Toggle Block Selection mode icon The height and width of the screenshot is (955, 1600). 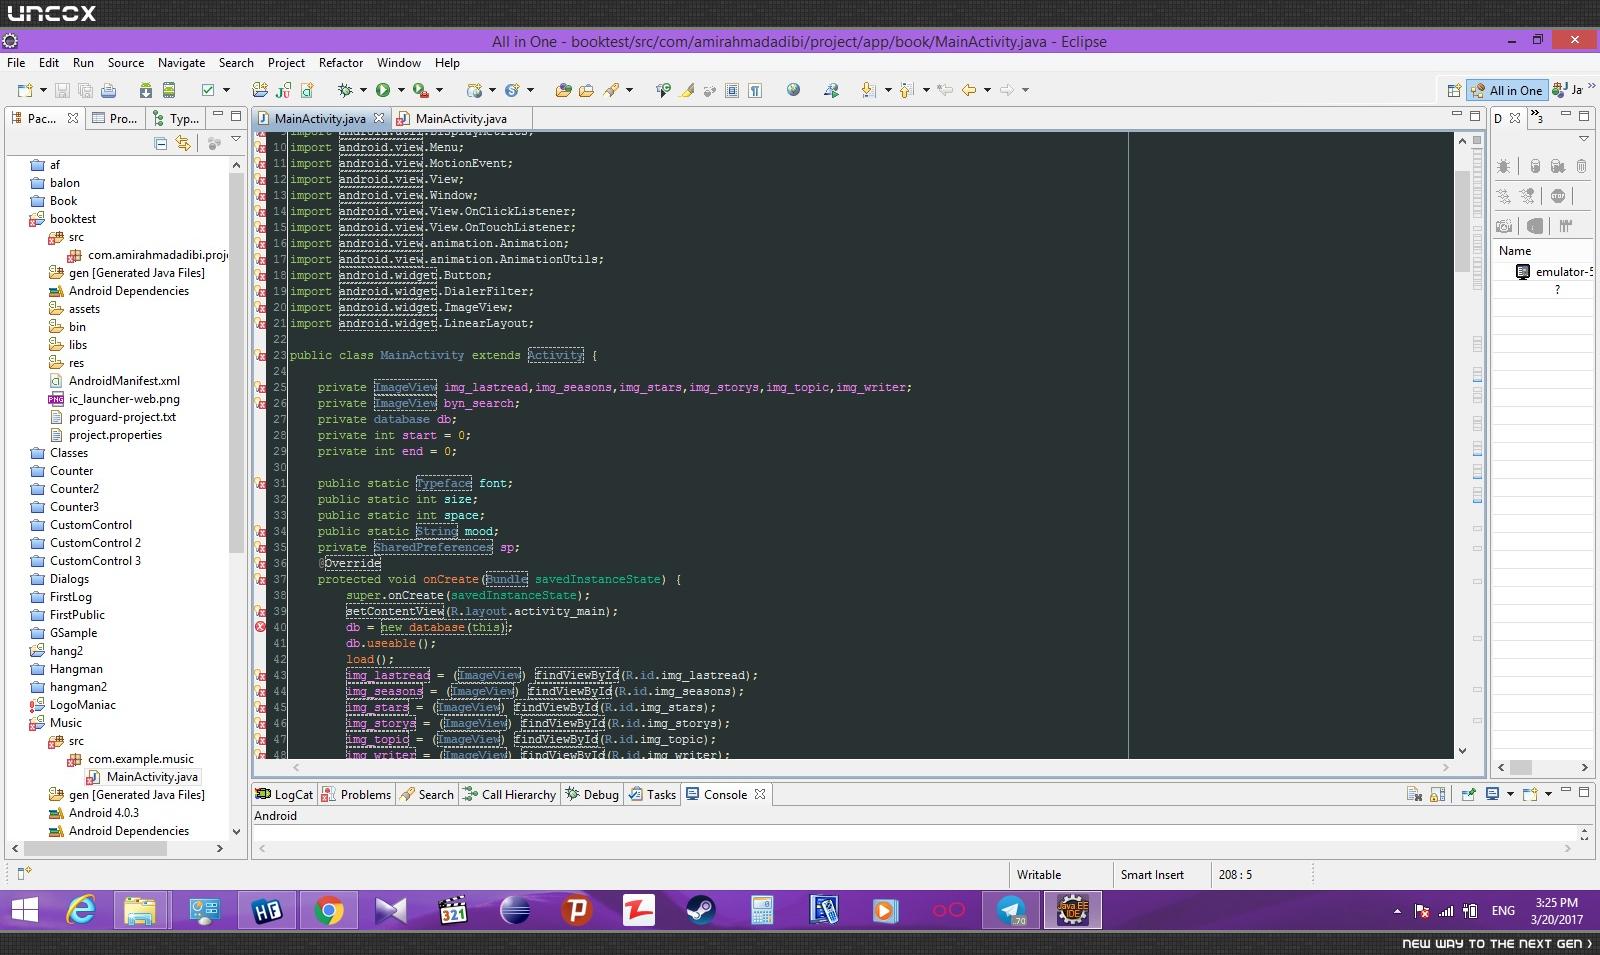click(732, 90)
